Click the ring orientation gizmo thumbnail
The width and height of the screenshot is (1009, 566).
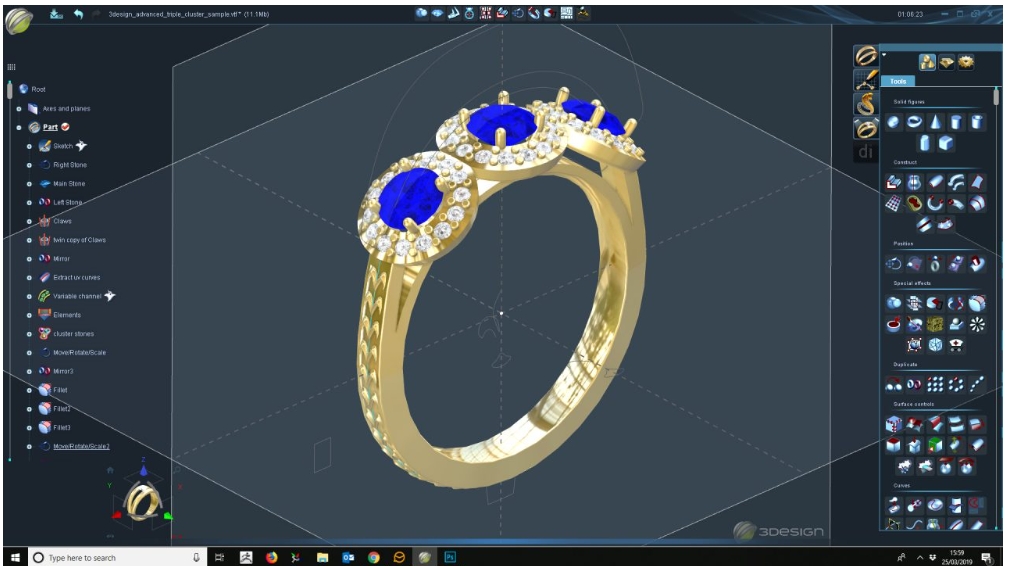click(143, 500)
